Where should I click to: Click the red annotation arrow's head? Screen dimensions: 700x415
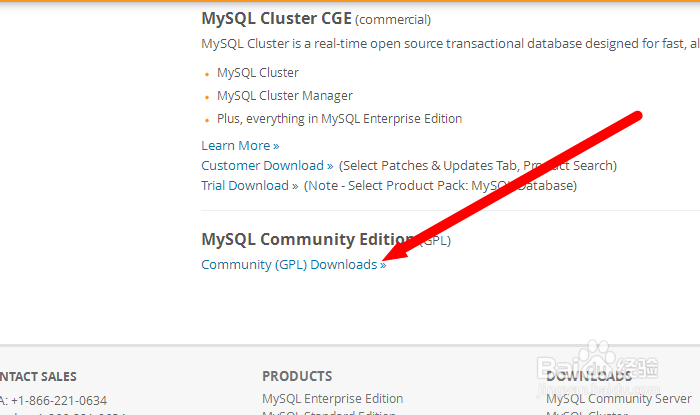(394, 252)
